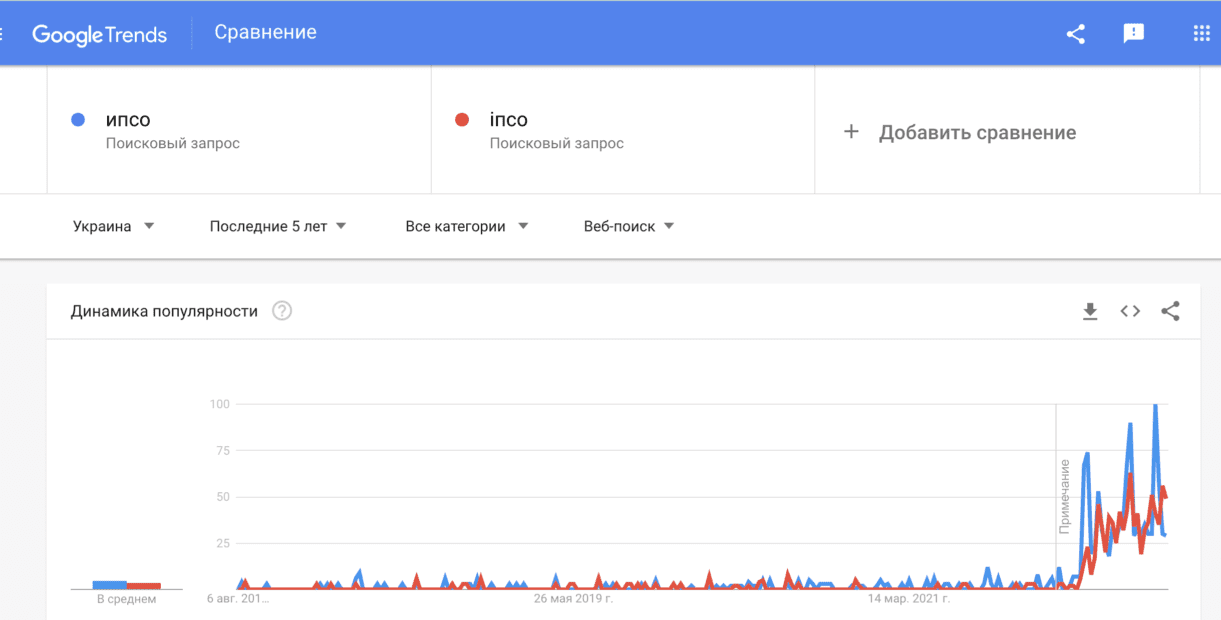Open the Веб-поиск search type dropdown
The width and height of the screenshot is (1221, 620).
629,226
